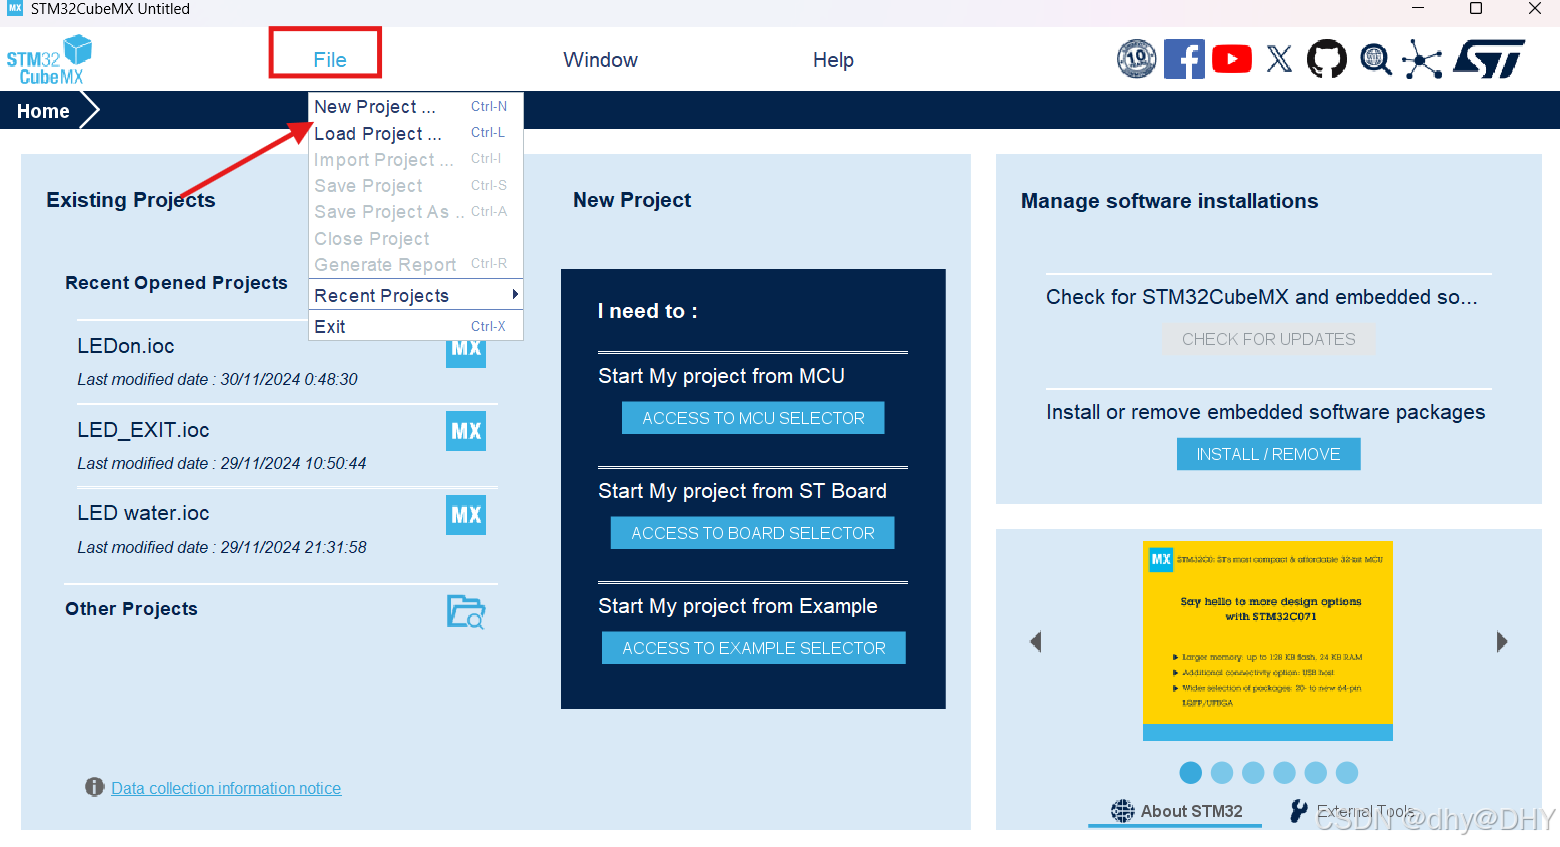Click 'Start My project from MCU' text
This screenshot has height=847, width=1560.
tap(721, 376)
